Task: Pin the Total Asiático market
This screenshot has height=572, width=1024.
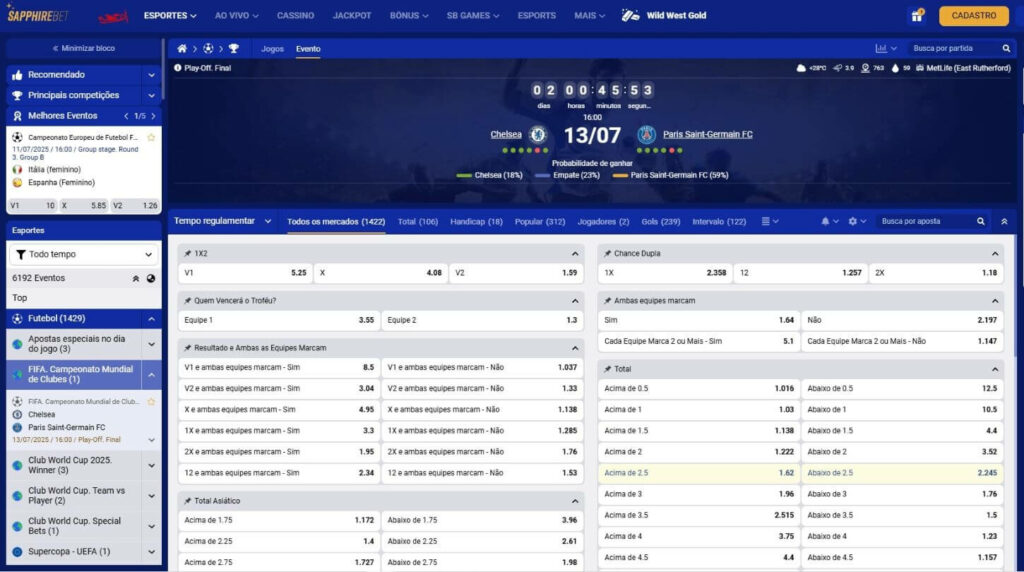Action: 187,501
